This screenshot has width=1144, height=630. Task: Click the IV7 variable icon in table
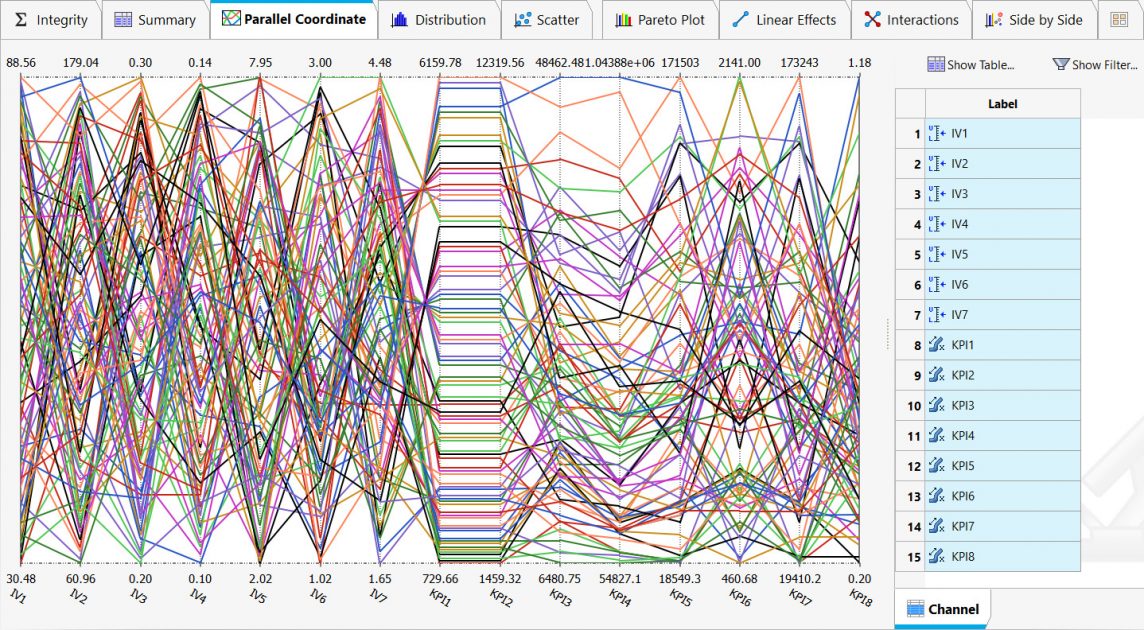pos(937,315)
